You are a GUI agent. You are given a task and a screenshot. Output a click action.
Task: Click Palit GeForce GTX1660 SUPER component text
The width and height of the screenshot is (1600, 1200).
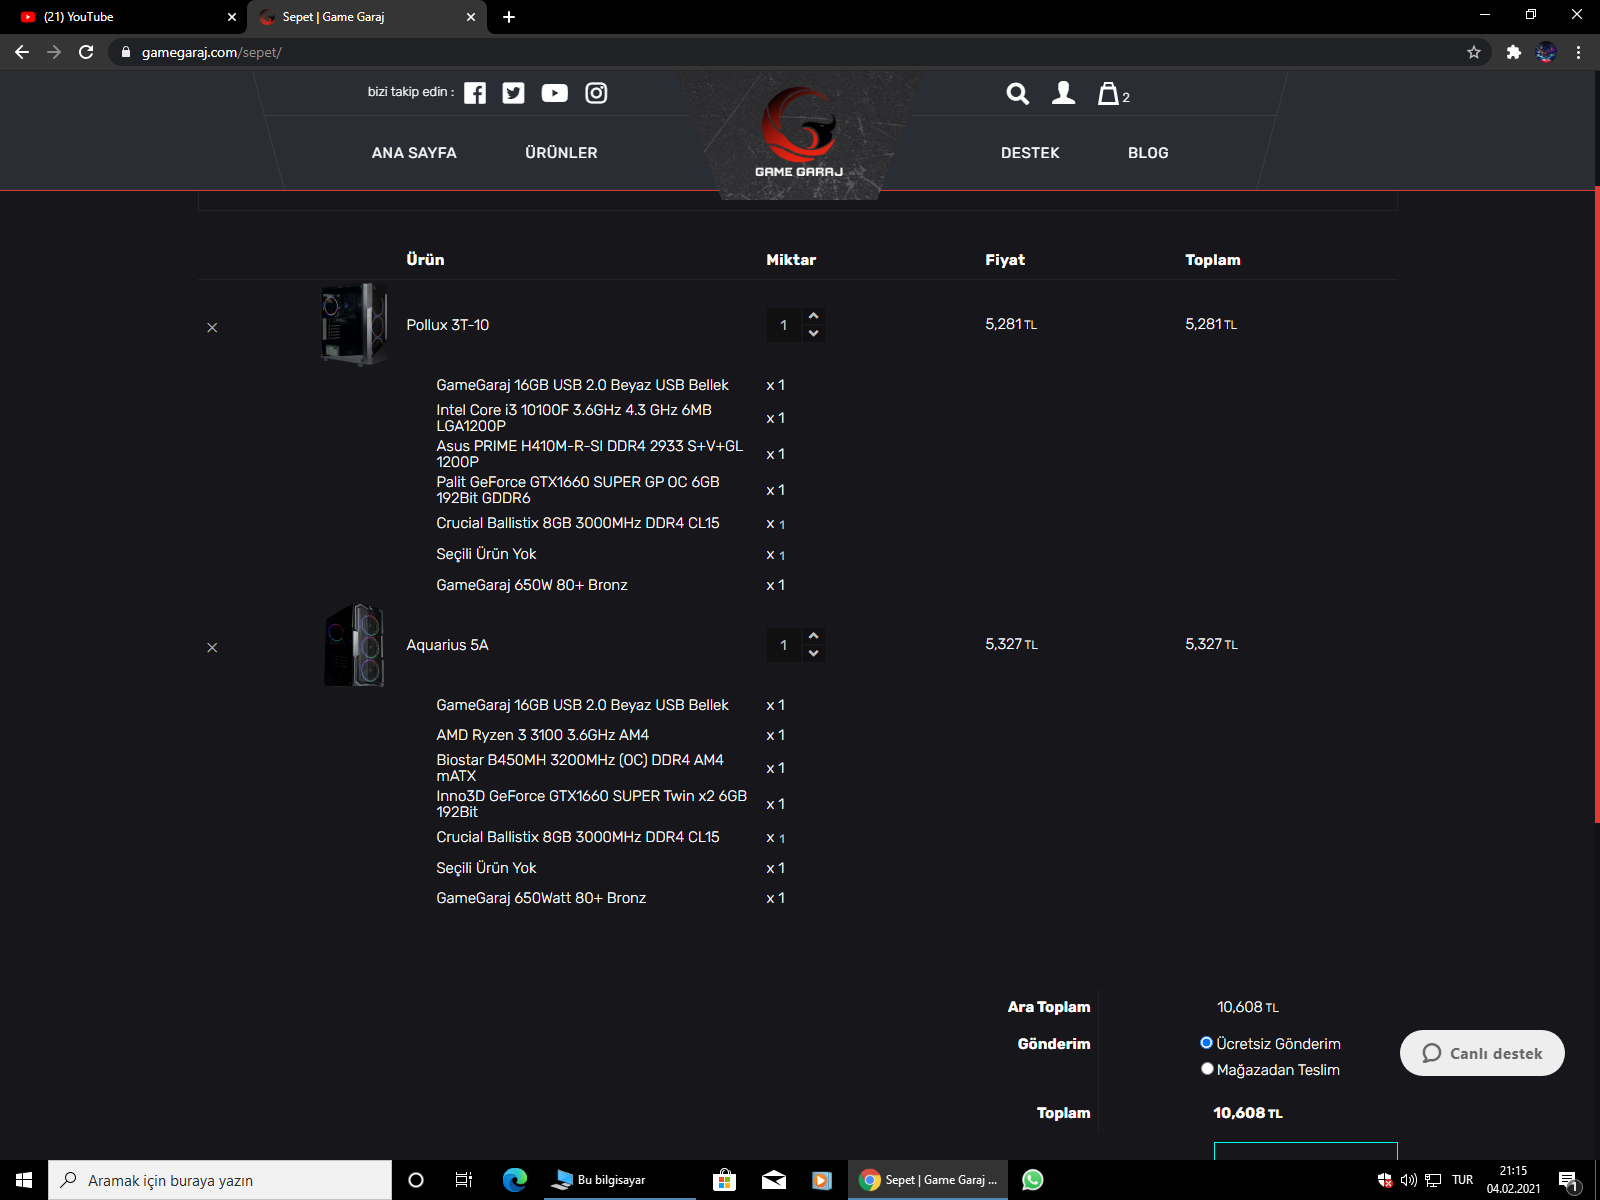coord(578,490)
